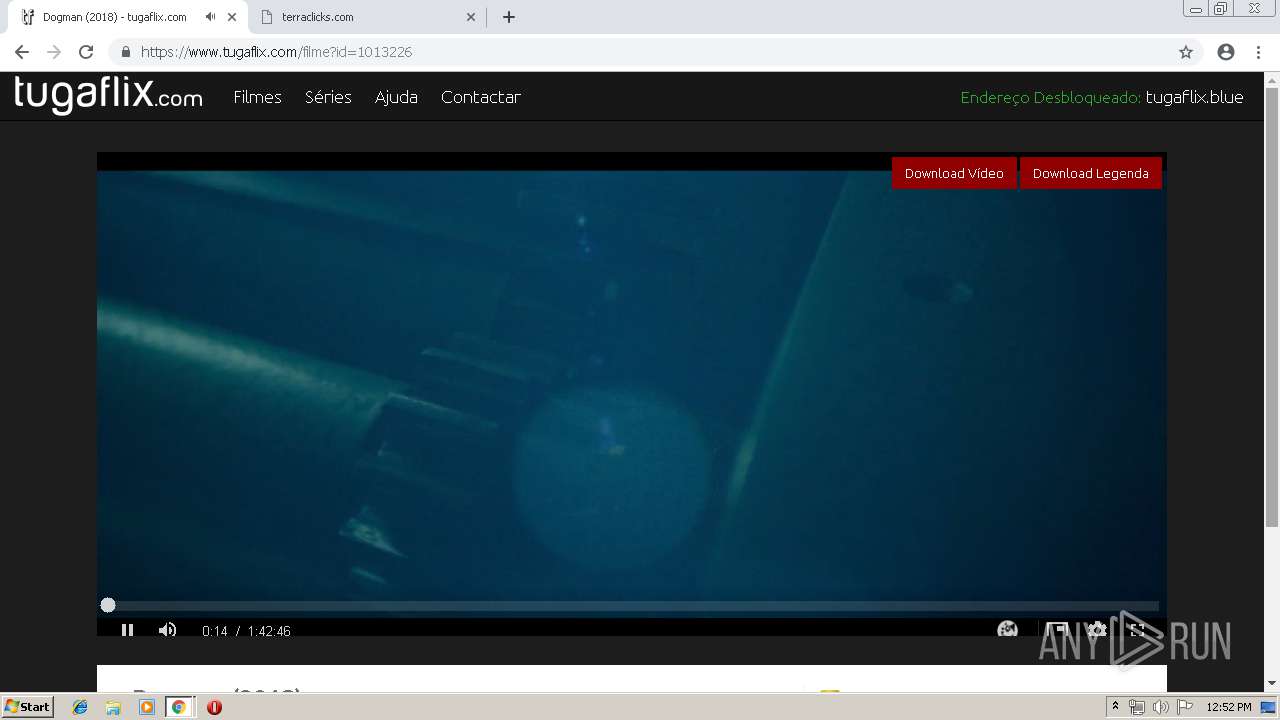Open the Séries menu
The height and width of the screenshot is (720, 1280).
coord(328,97)
